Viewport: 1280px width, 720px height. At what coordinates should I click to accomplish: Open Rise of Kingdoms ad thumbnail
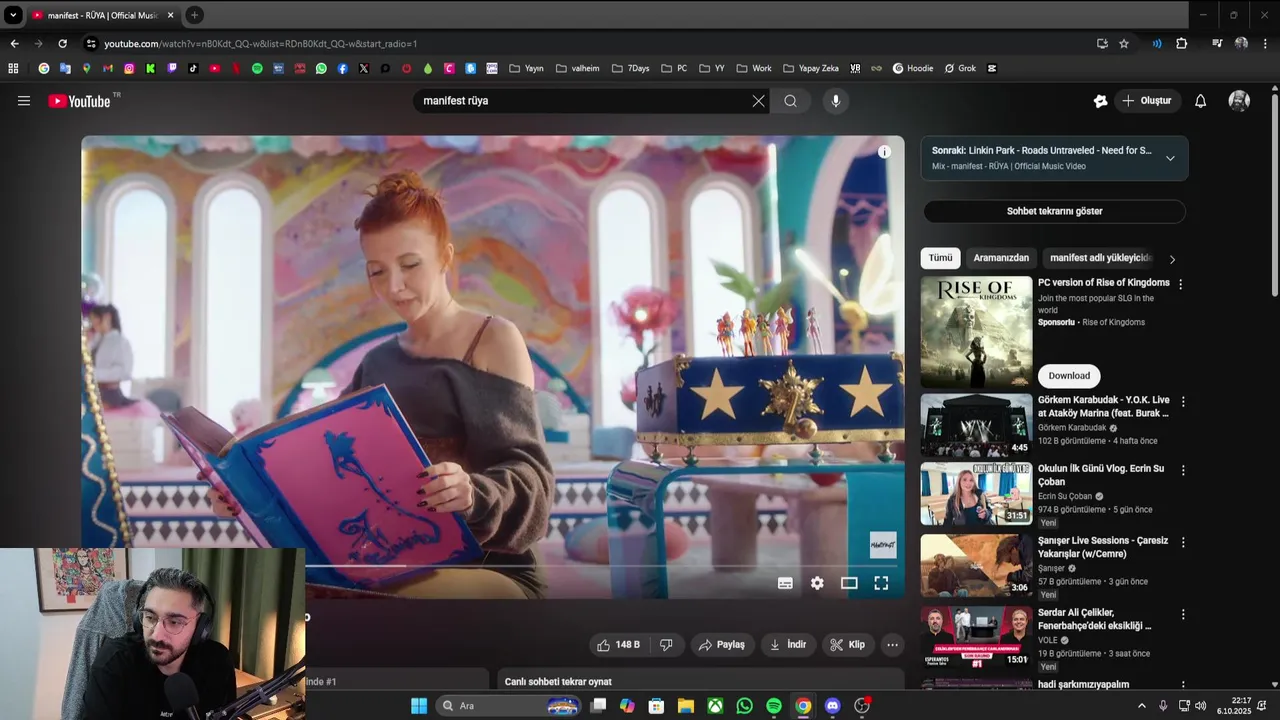click(976, 332)
